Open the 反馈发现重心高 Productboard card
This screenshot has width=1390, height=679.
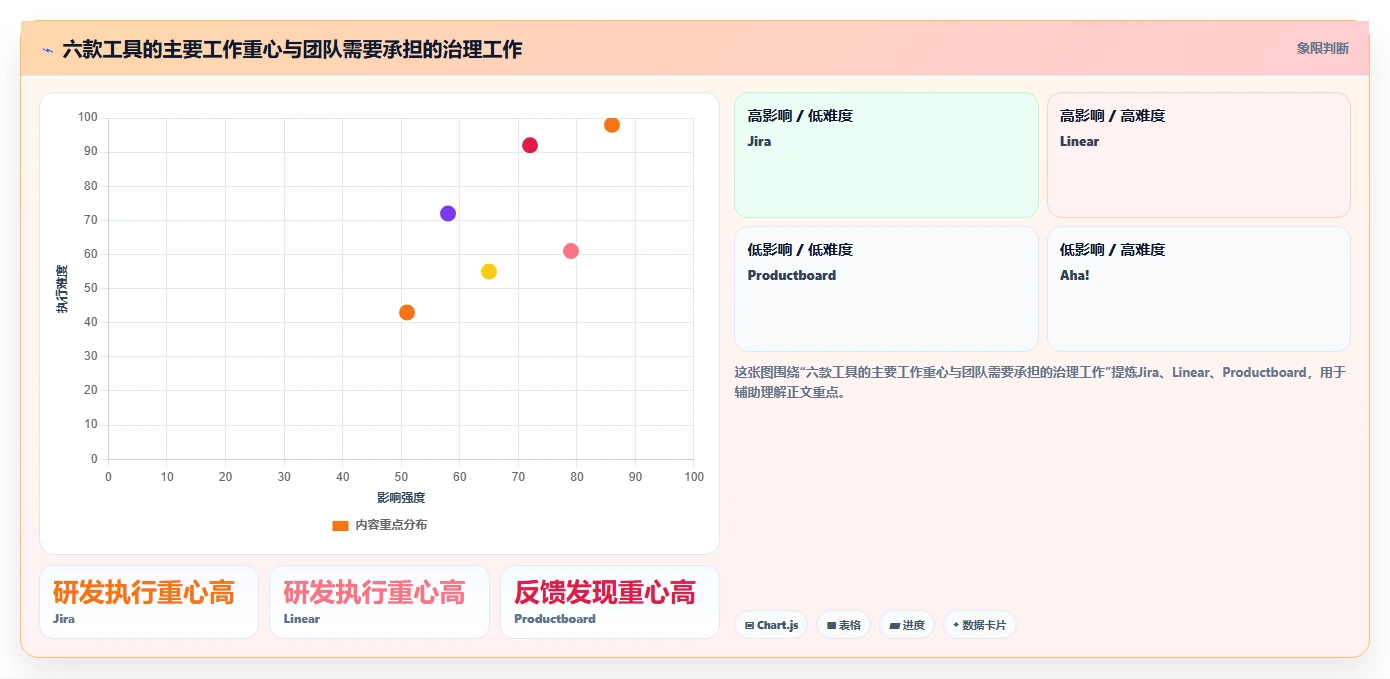point(609,602)
